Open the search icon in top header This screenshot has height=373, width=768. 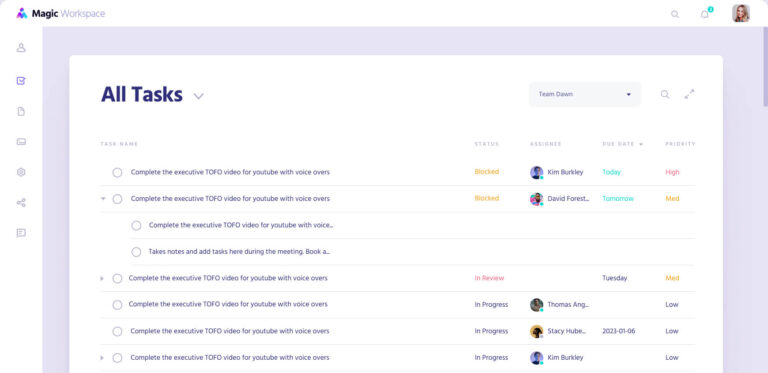[x=675, y=14]
